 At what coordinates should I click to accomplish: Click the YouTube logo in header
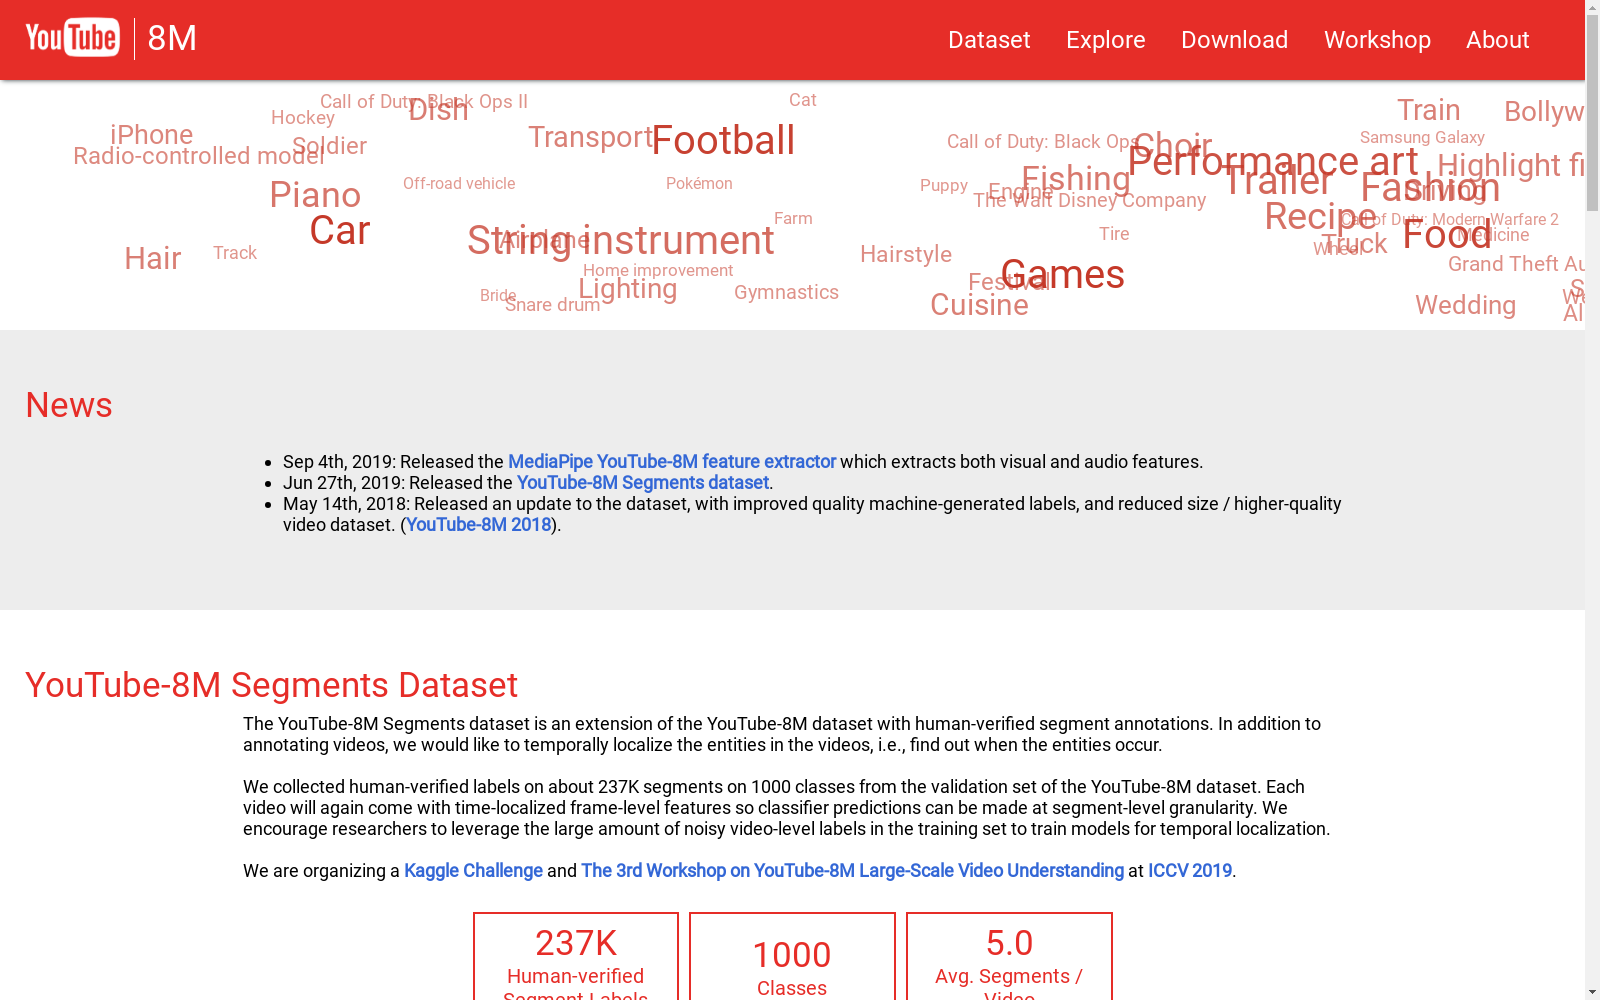[72, 38]
